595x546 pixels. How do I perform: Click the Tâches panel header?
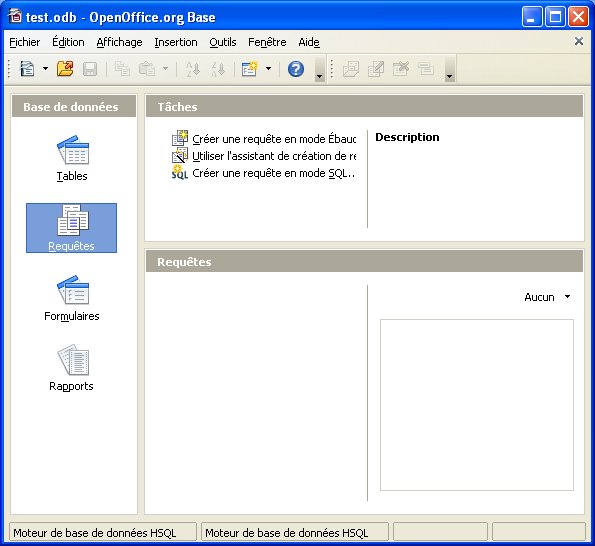[364, 107]
